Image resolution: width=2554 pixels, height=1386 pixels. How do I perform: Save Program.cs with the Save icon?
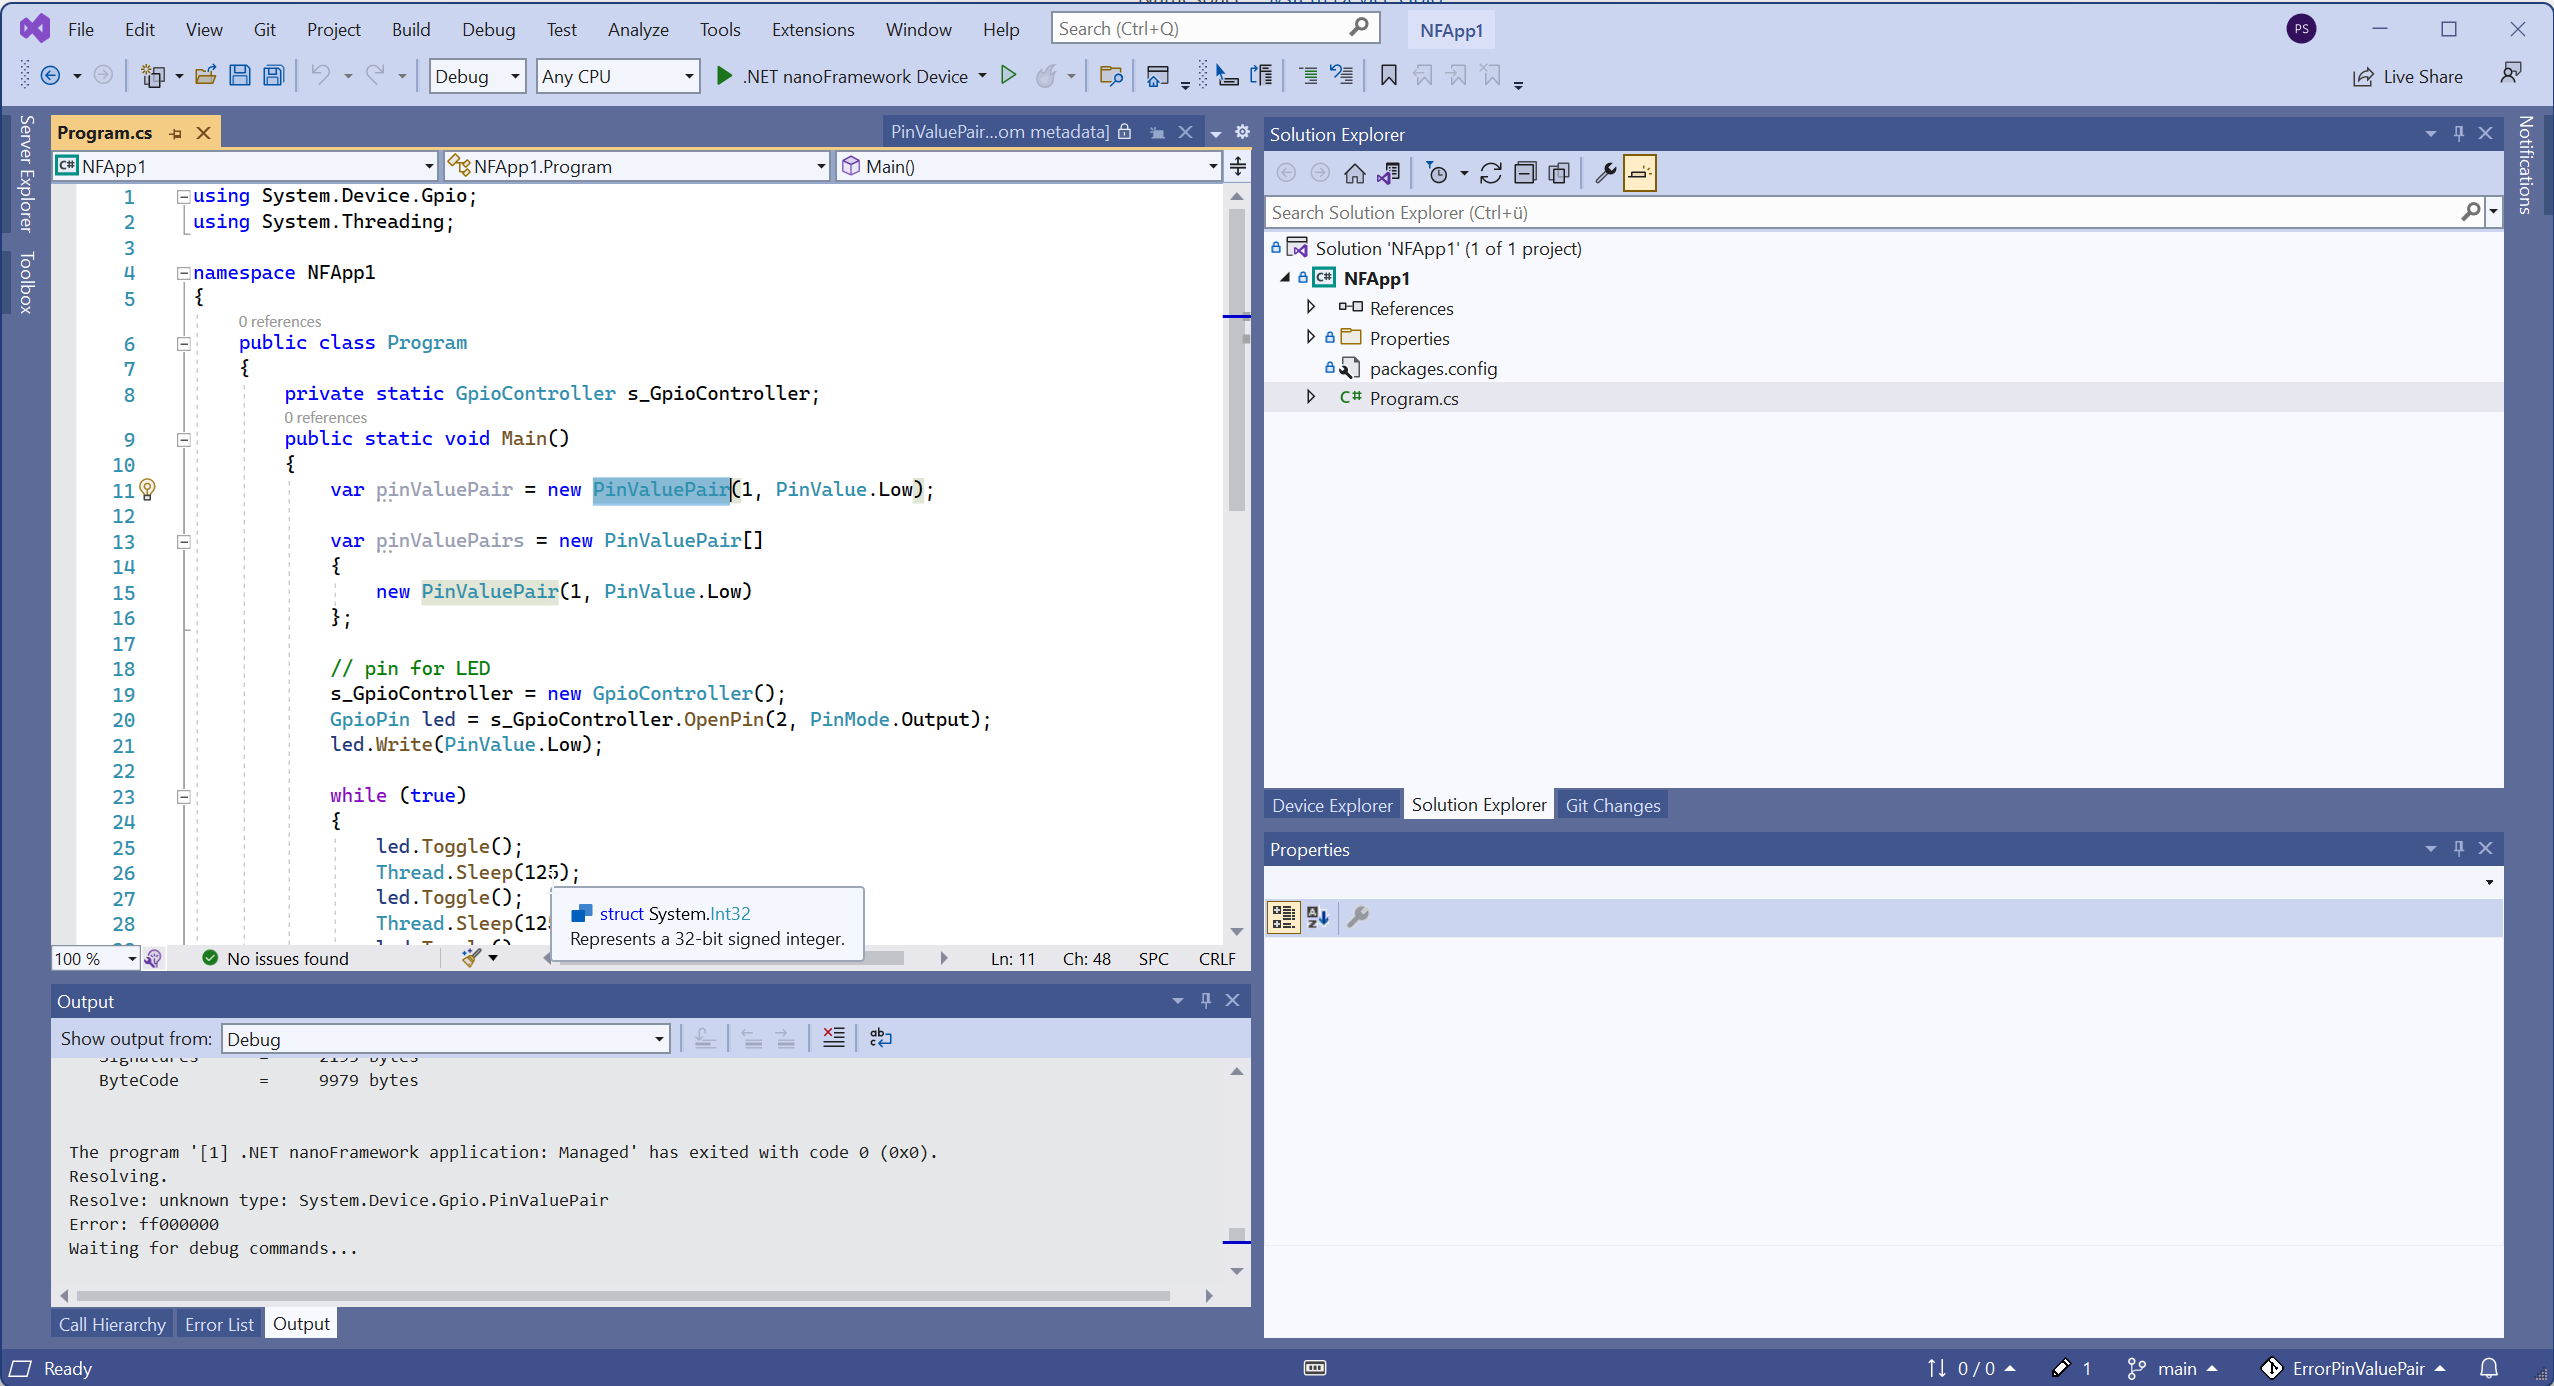point(240,75)
